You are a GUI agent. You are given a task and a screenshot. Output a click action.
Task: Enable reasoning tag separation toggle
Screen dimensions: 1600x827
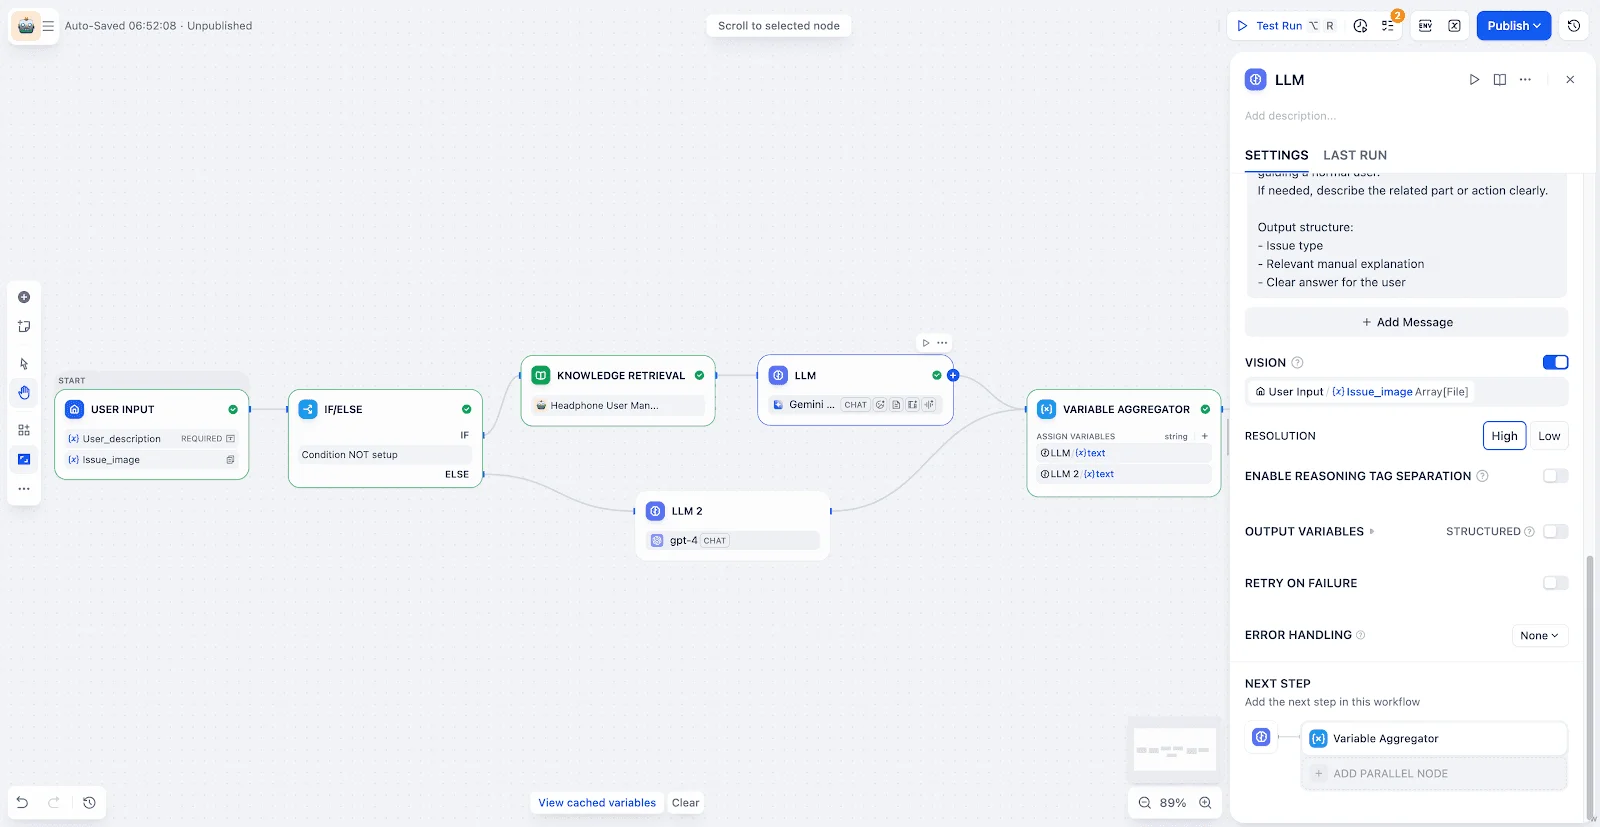pyautogui.click(x=1555, y=476)
